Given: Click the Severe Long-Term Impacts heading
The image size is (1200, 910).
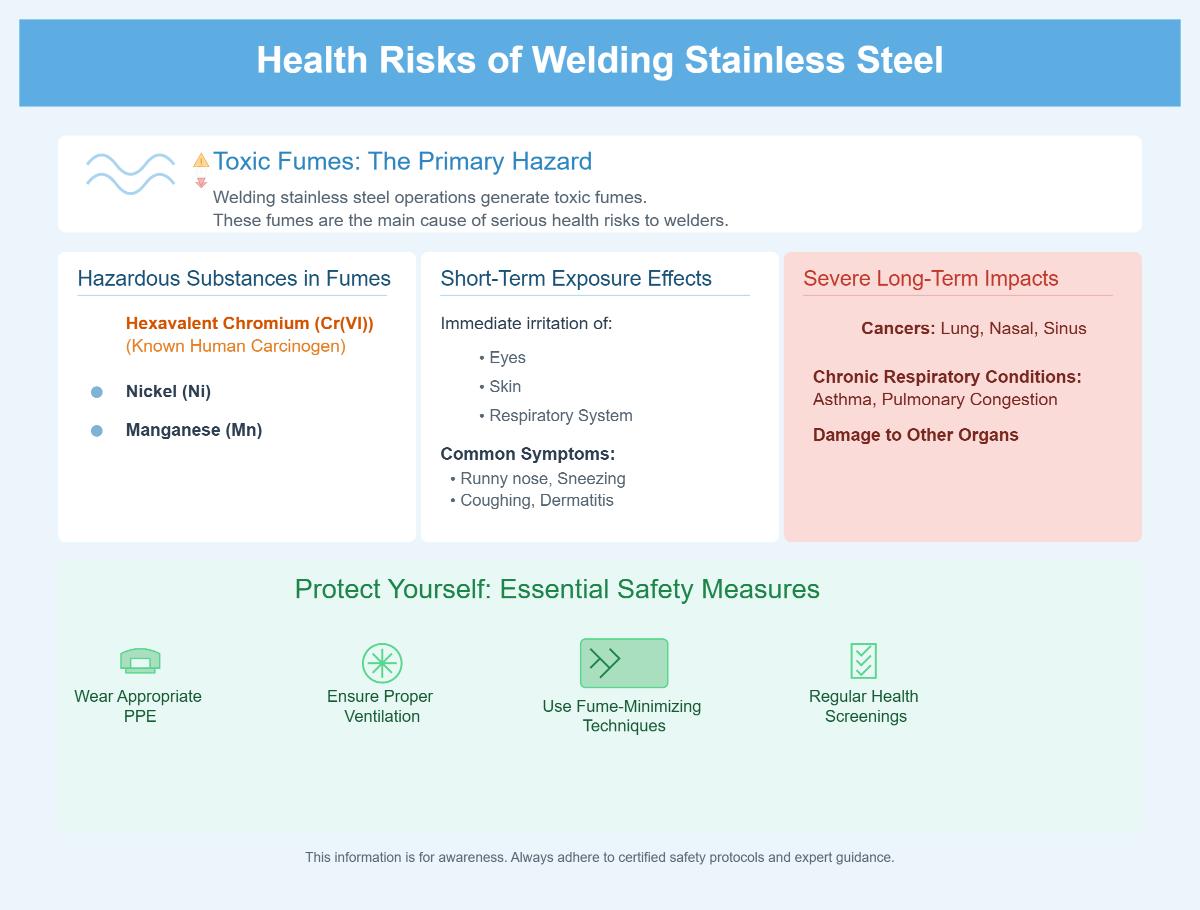Looking at the screenshot, I should point(931,279).
